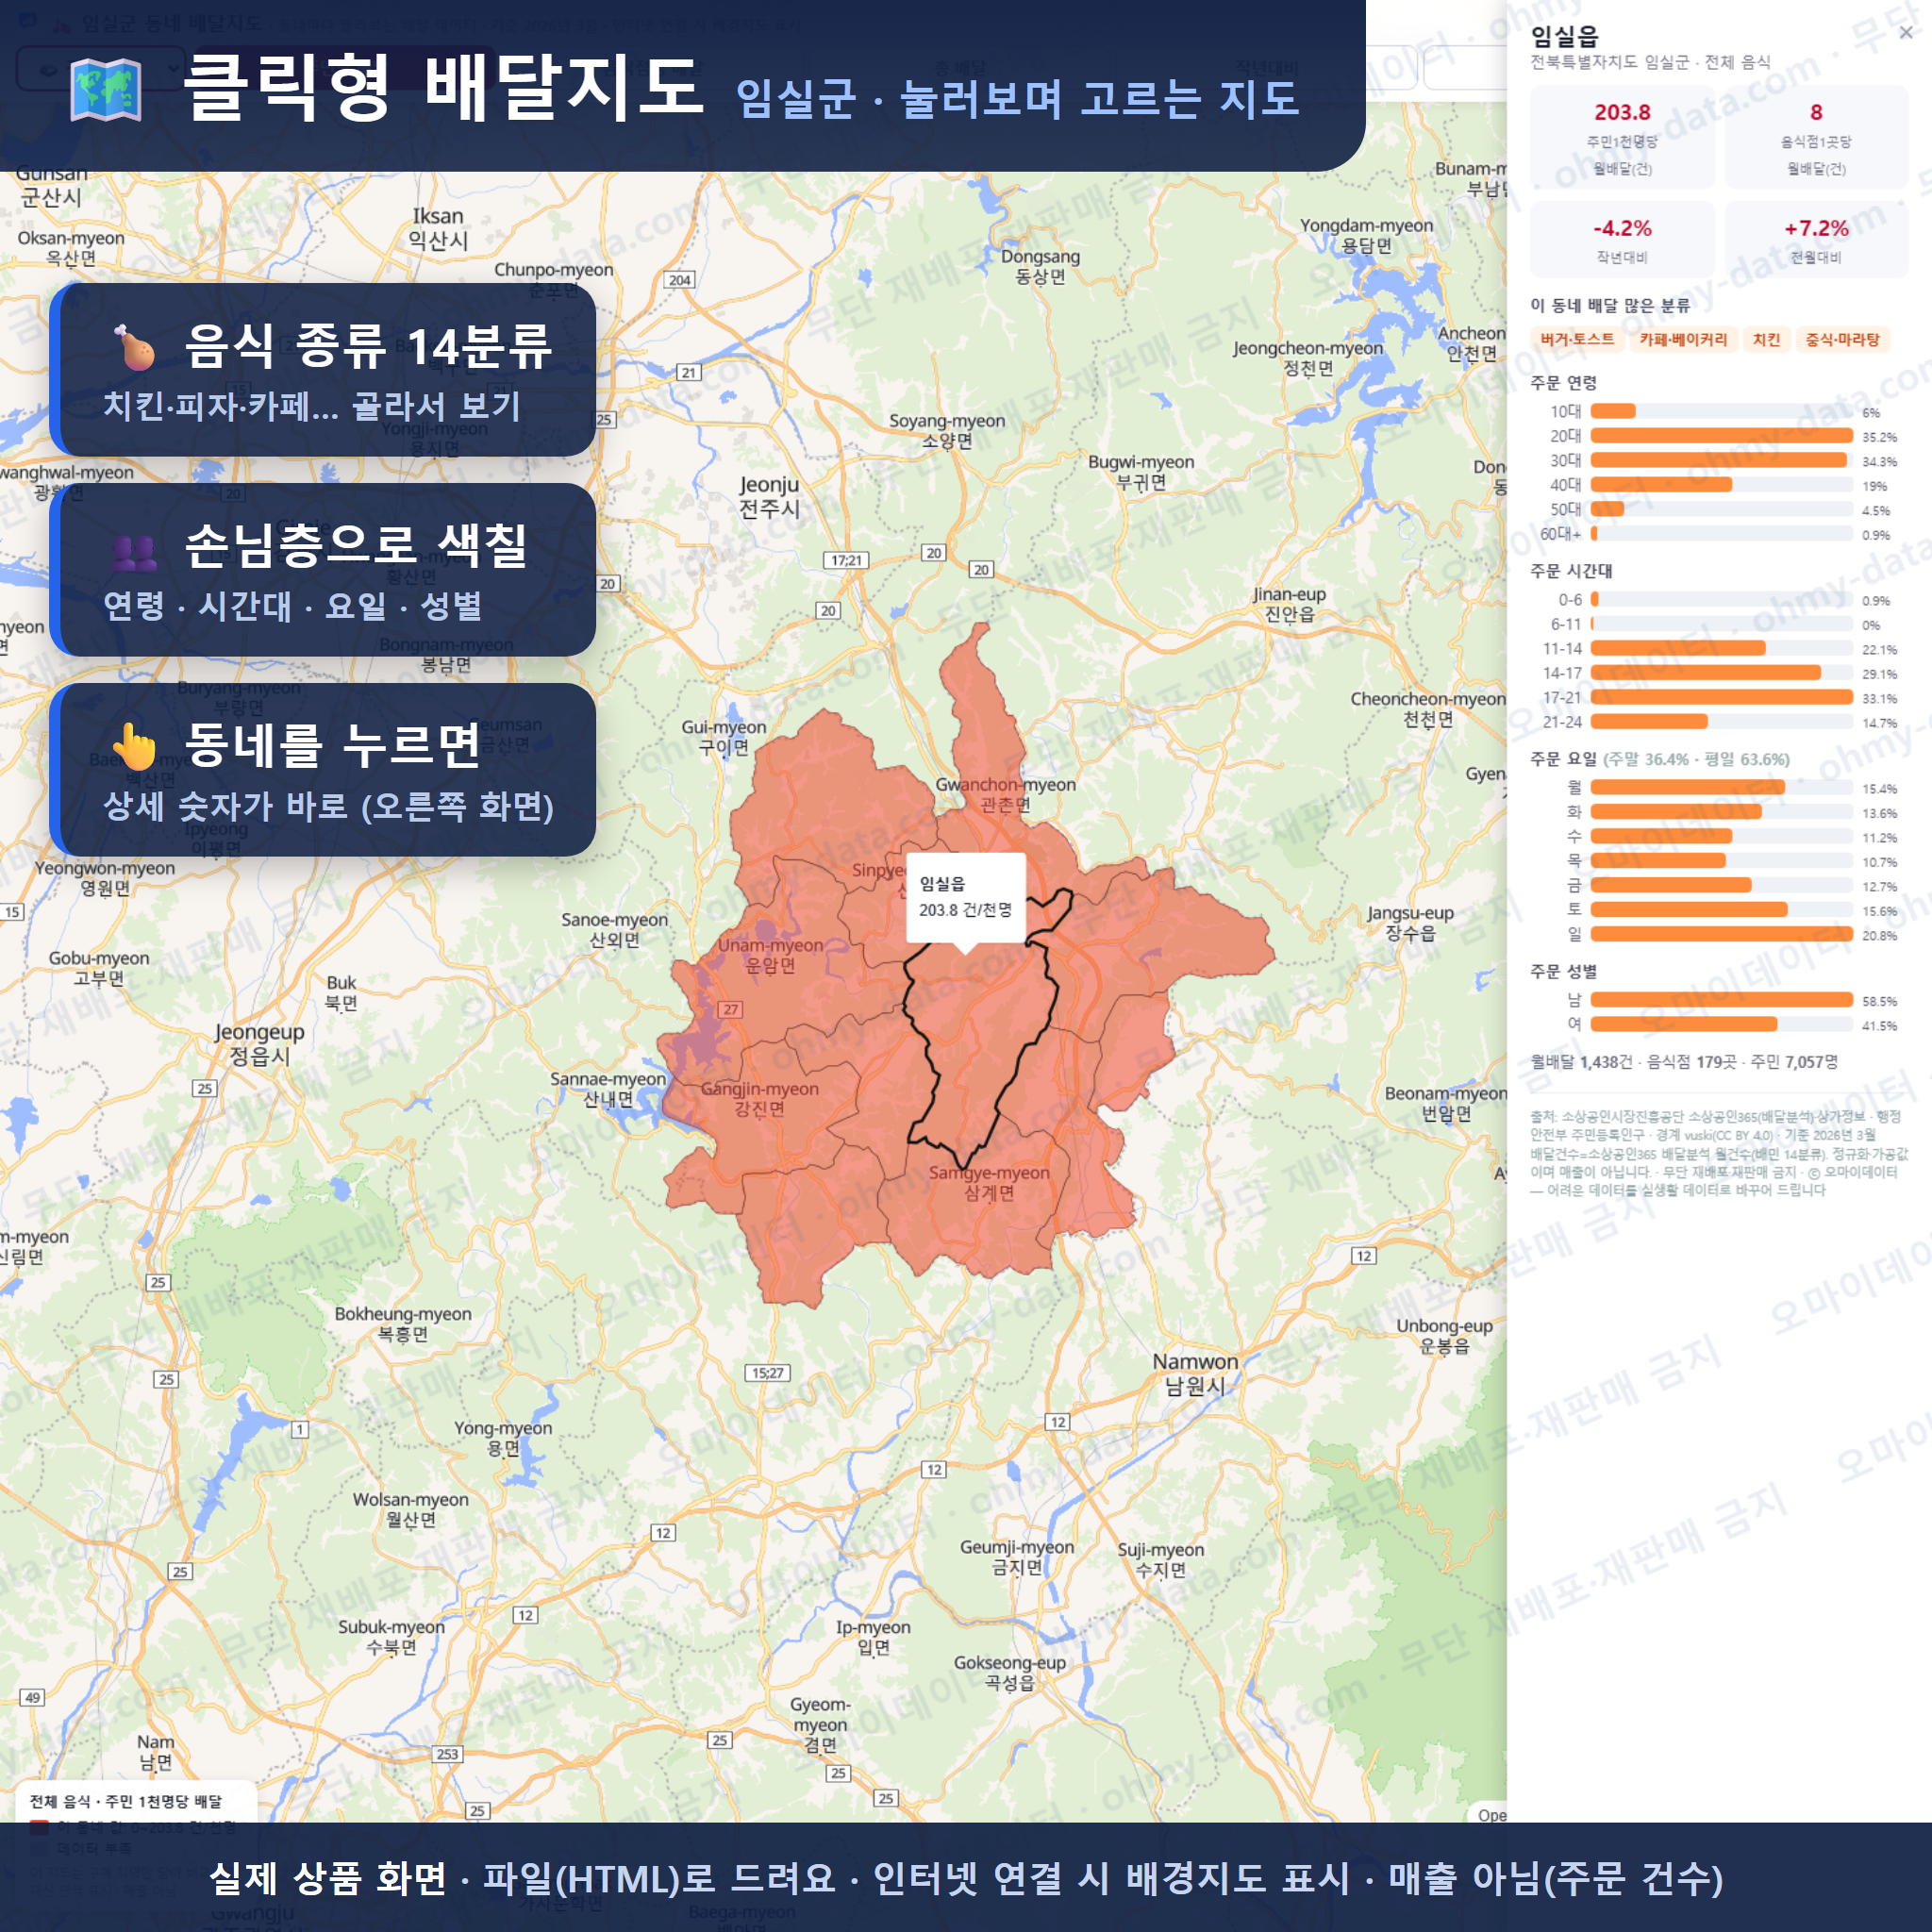Viewport: 1932px width, 1932px height.
Task: Click the Gokseong-eup 곡성읍 map label
Action: point(1009,1673)
